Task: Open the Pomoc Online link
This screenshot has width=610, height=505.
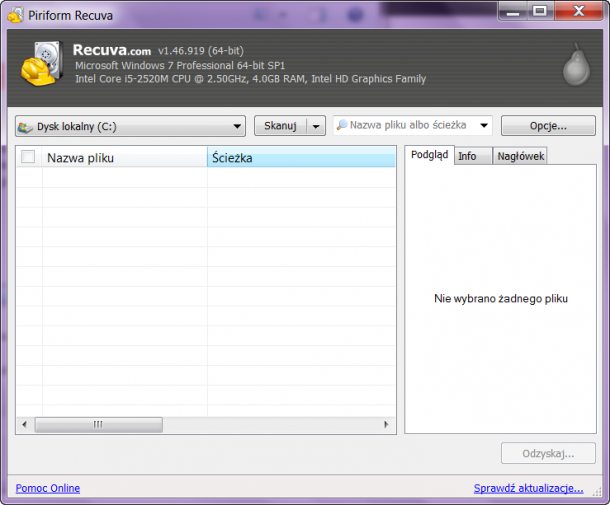Action: point(48,488)
